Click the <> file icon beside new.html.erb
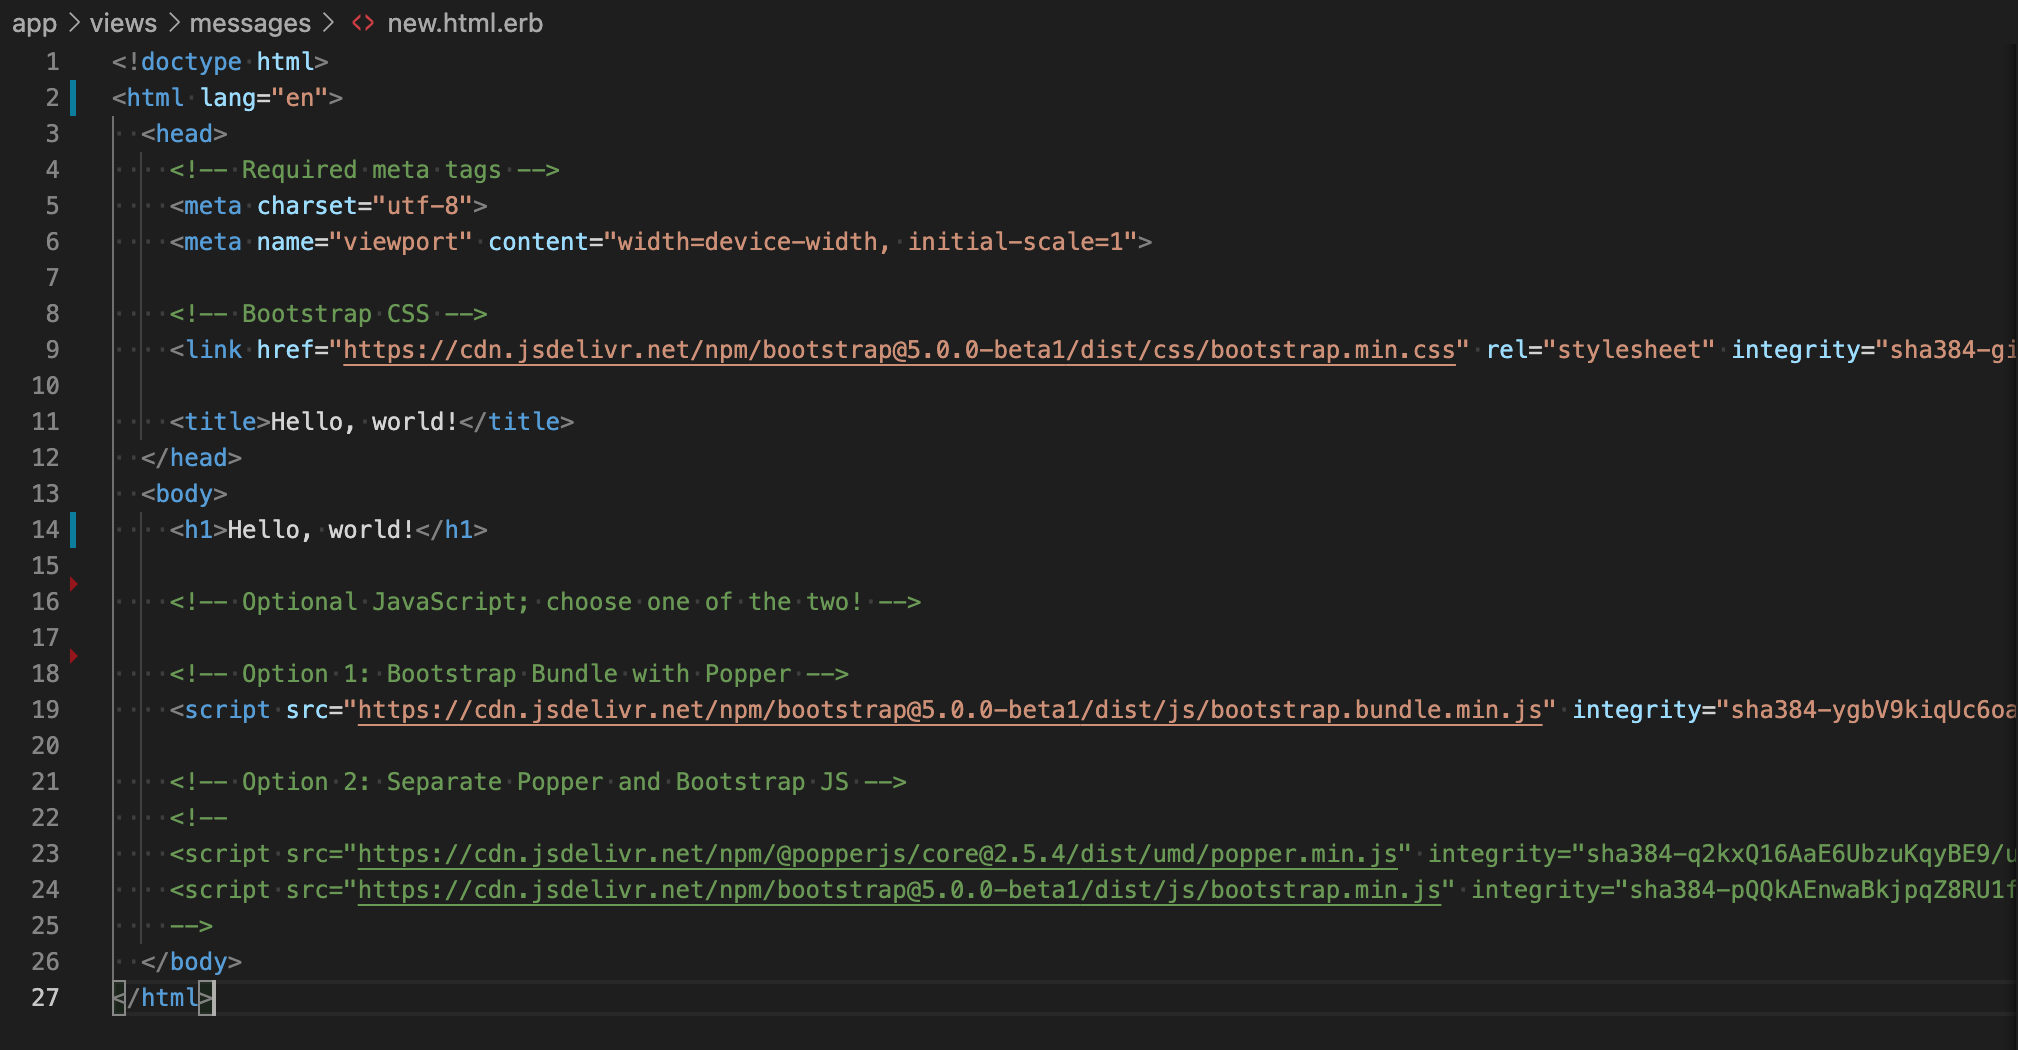 (362, 22)
